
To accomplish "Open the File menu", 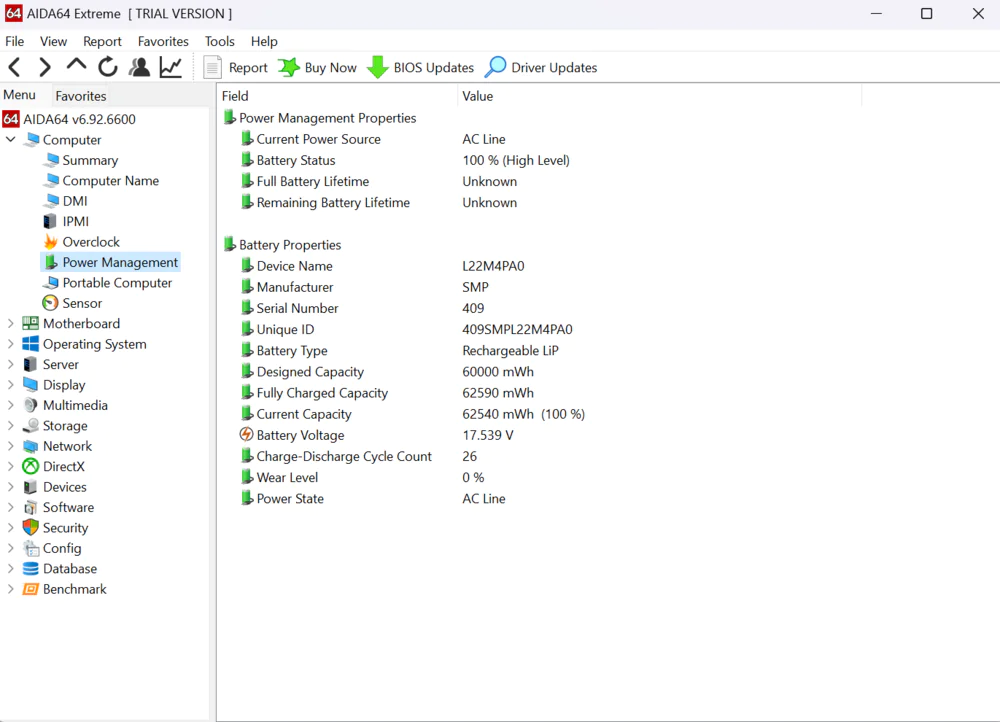I will pyautogui.click(x=14, y=41).
